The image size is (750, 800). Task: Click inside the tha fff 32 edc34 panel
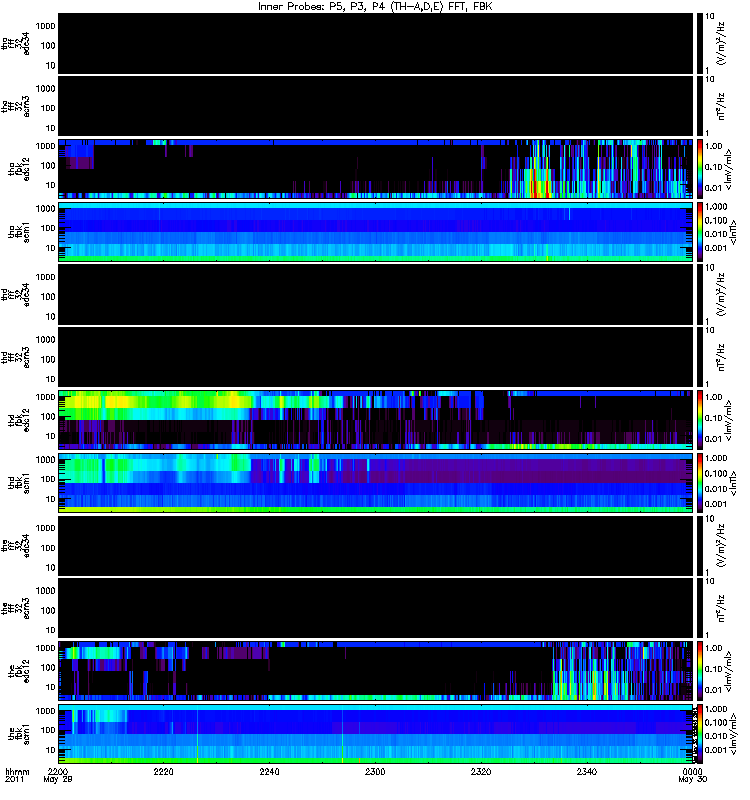click(376, 43)
